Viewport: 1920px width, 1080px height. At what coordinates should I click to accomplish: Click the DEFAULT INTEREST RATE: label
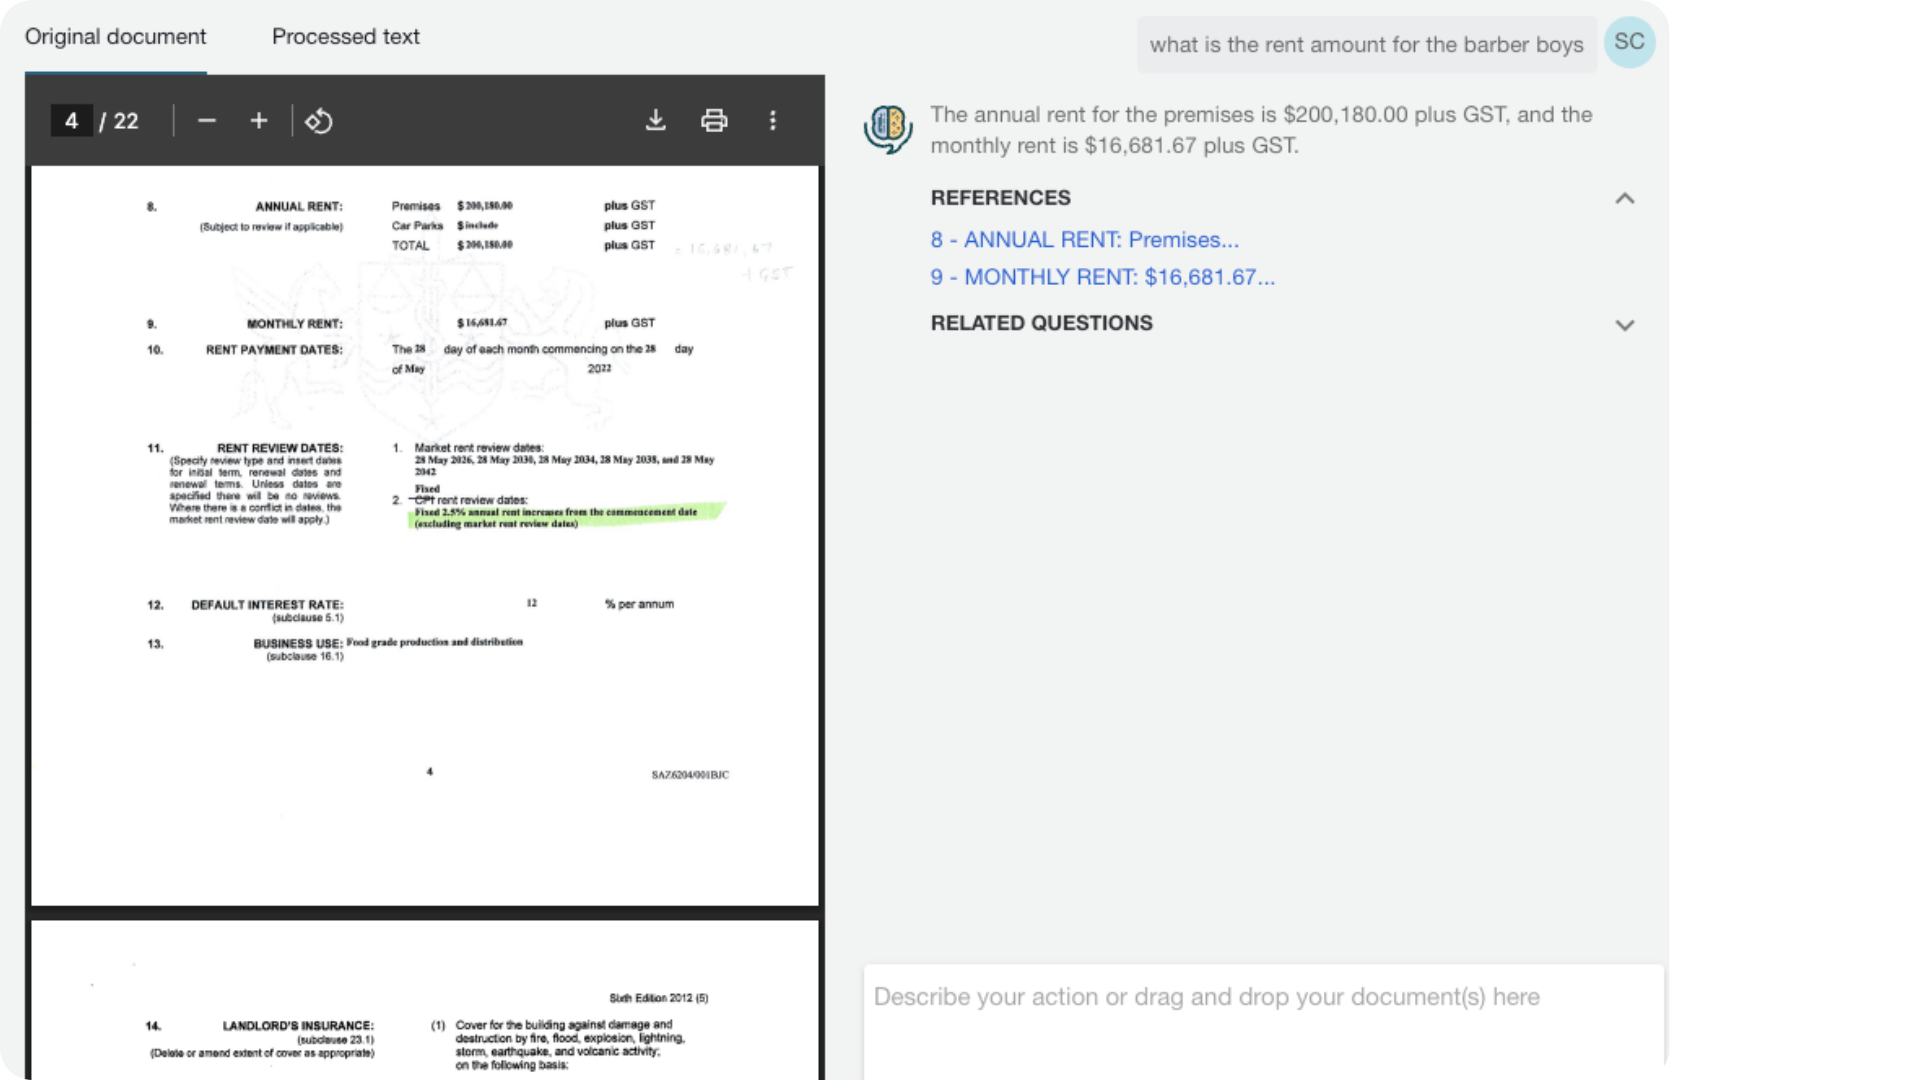click(267, 605)
